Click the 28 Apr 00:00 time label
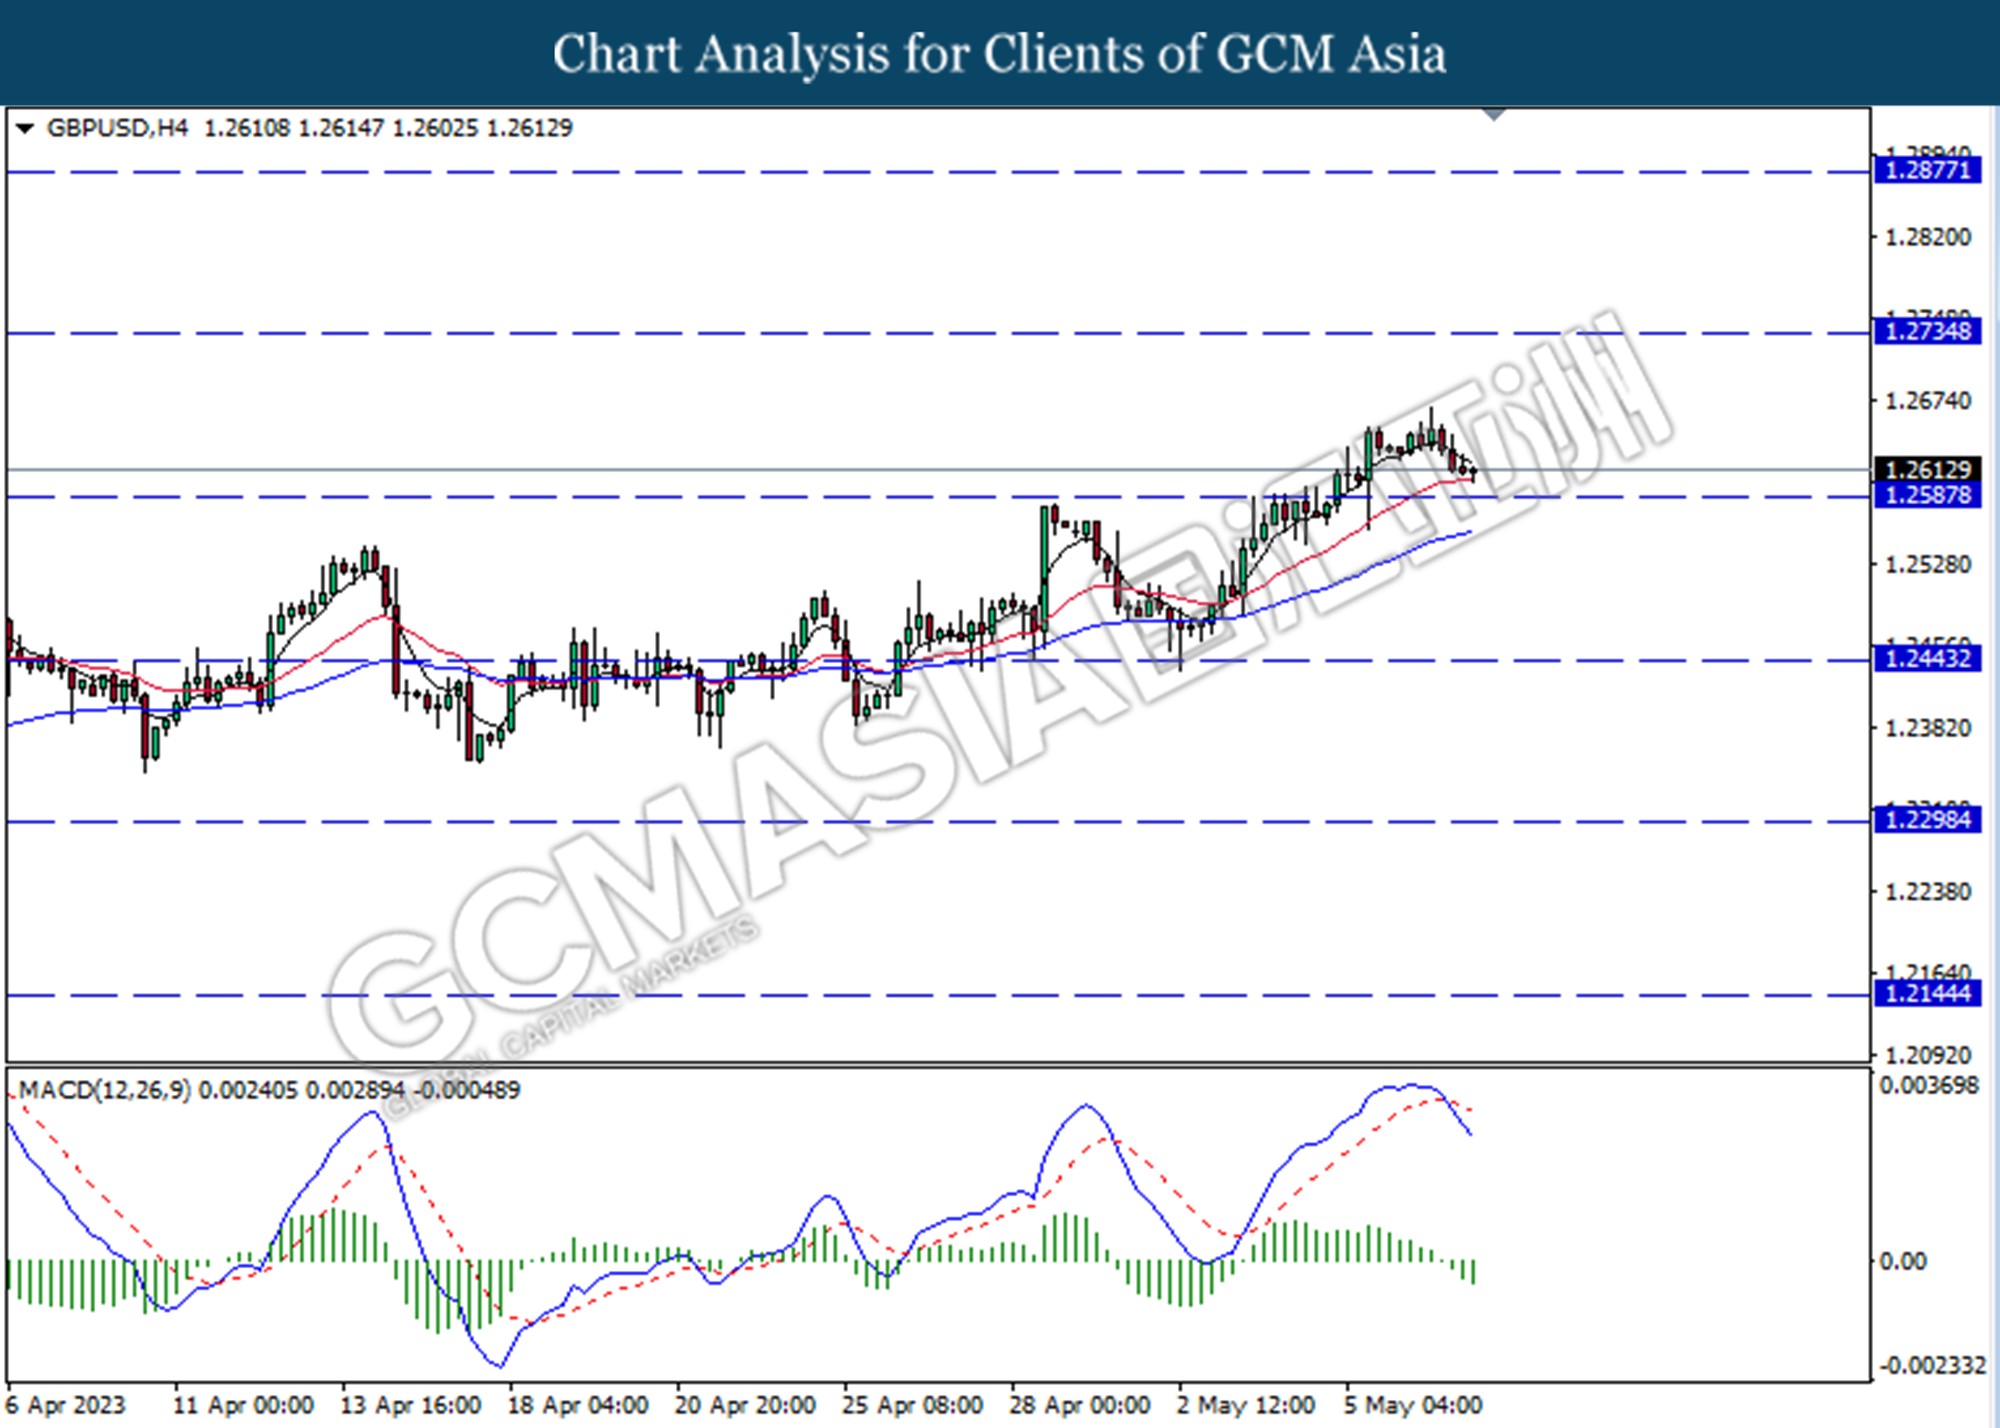The width and height of the screenshot is (2000, 1428). pyautogui.click(x=1080, y=1405)
